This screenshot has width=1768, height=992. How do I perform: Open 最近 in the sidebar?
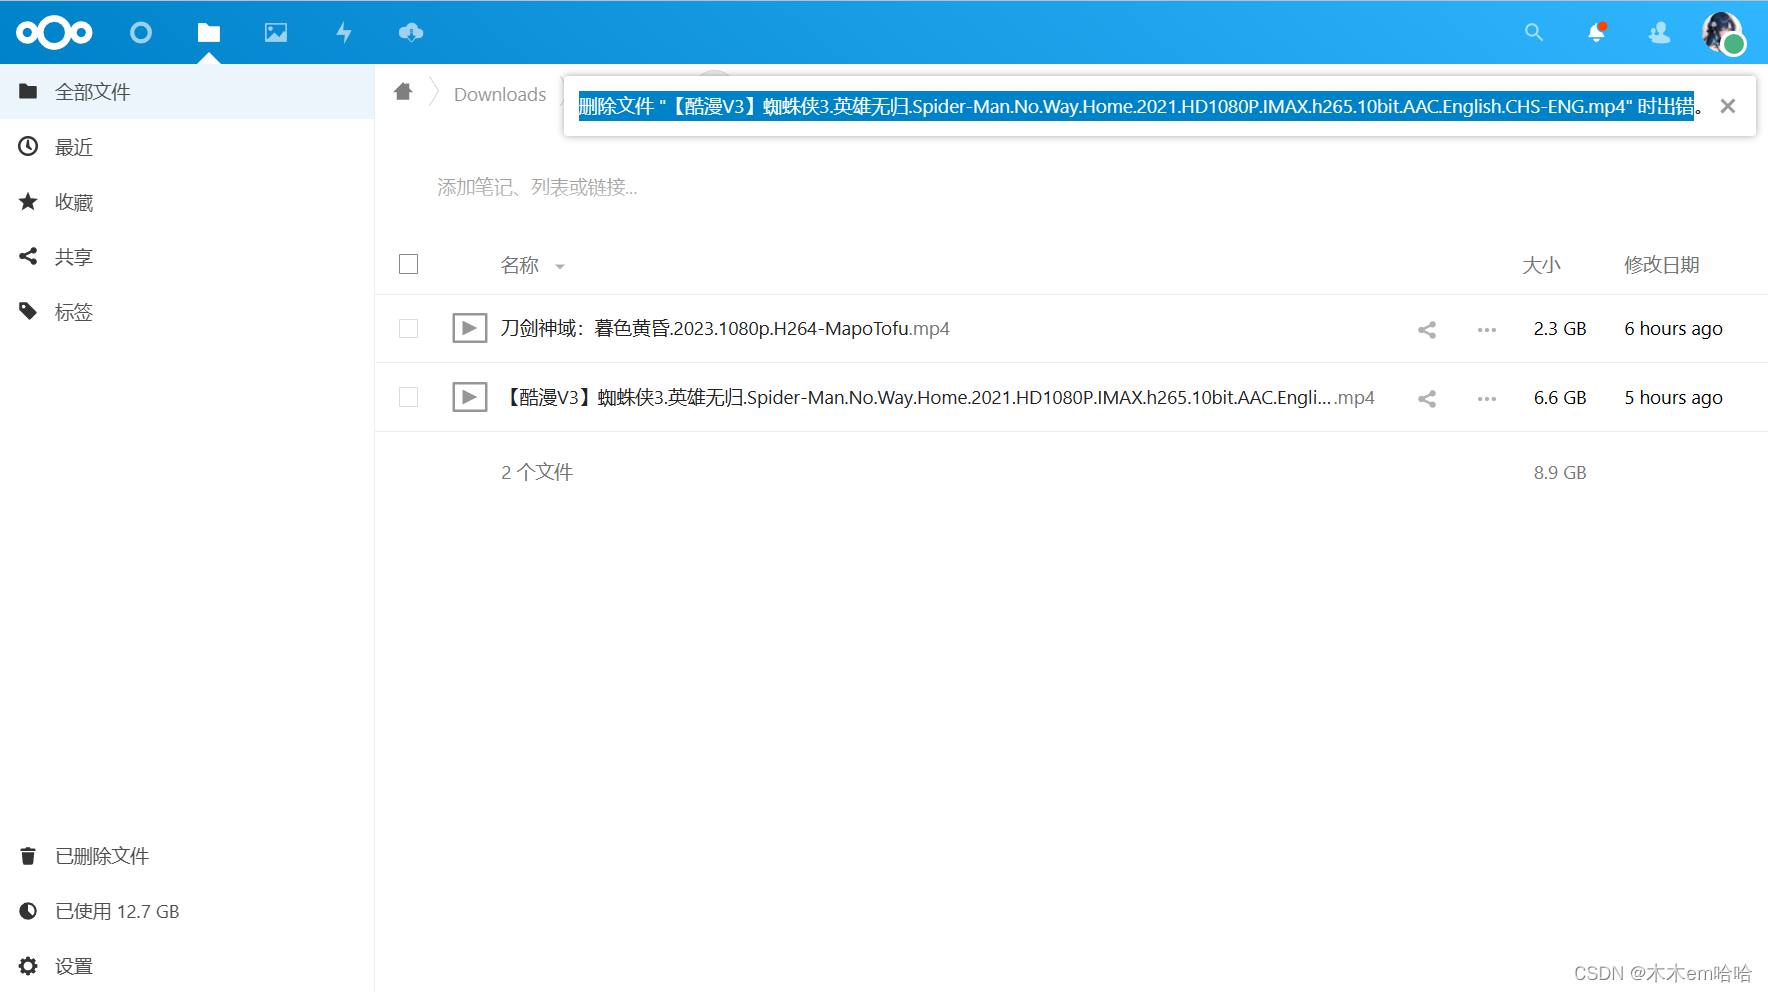(74, 147)
